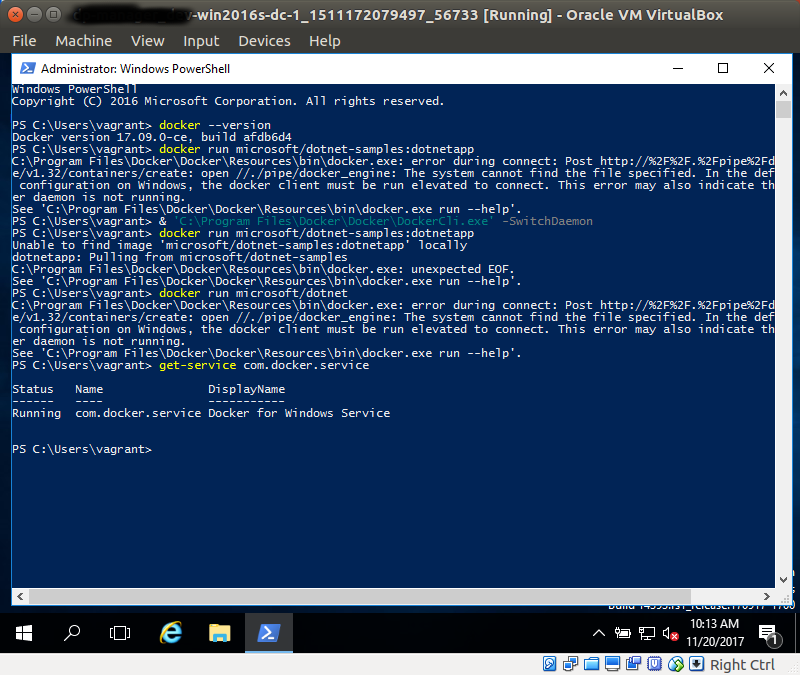Click the left arrow of the horizontal scrollbar
This screenshot has height=675, width=800.
[20, 596]
